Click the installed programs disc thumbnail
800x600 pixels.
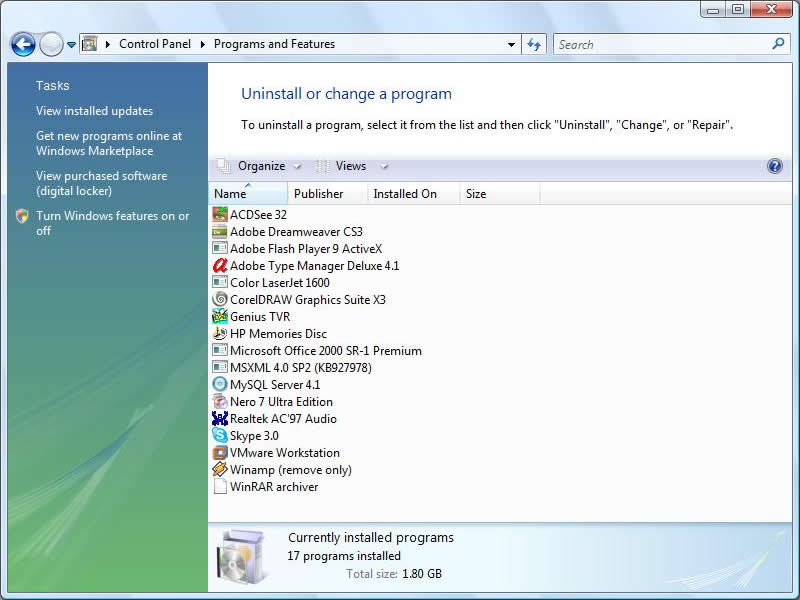coord(242,557)
